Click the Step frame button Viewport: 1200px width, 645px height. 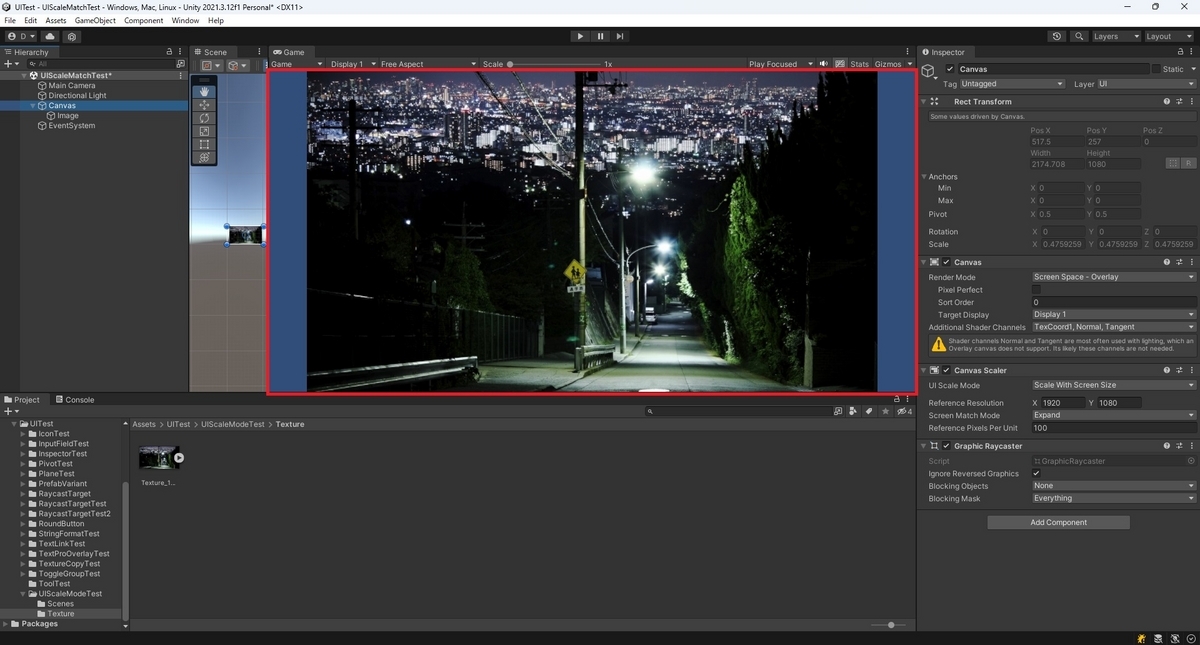pyautogui.click(x=620, y=36)
